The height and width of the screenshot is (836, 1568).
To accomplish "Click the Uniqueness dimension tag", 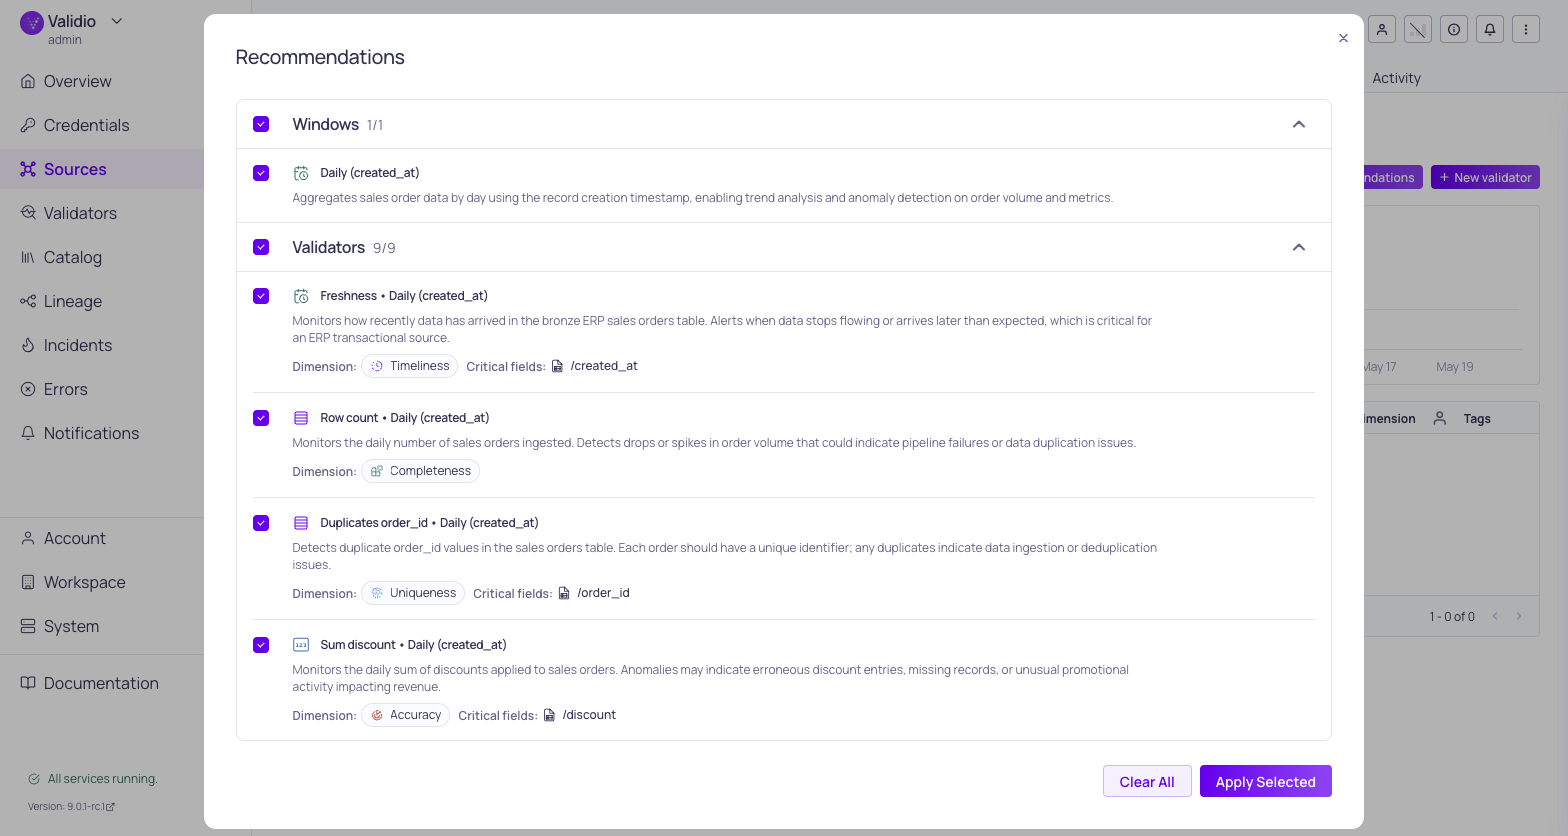I will tap(413, 593).
